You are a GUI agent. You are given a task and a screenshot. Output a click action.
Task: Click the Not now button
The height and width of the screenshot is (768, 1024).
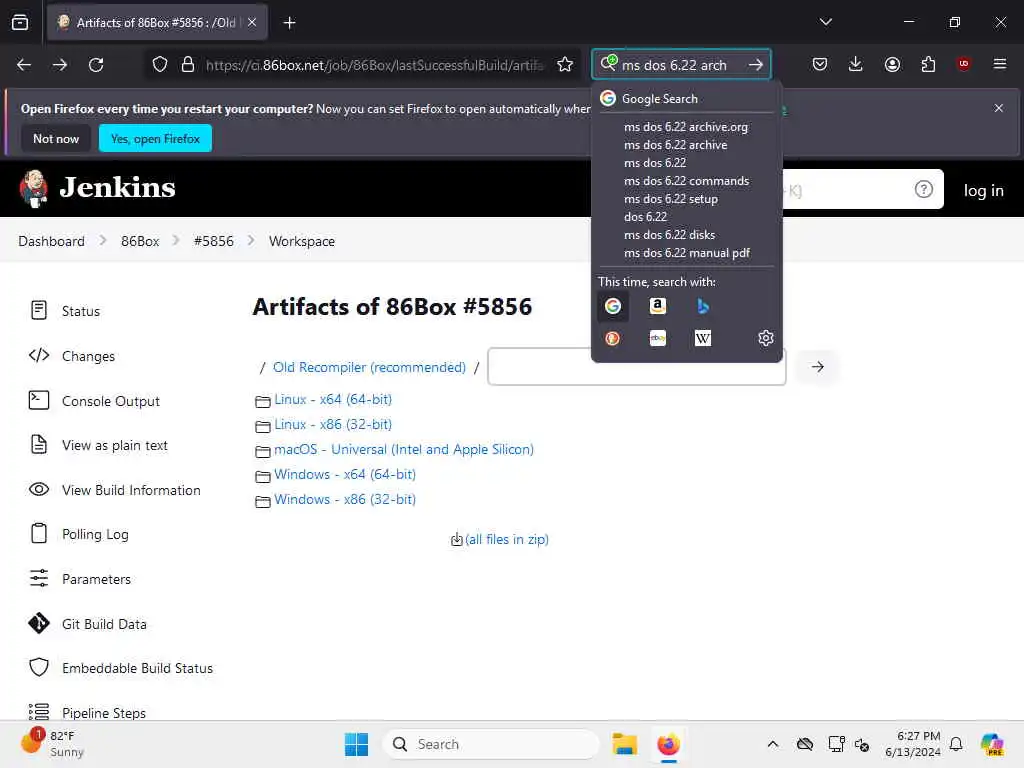pyautogui.click(x=56, y=138)
